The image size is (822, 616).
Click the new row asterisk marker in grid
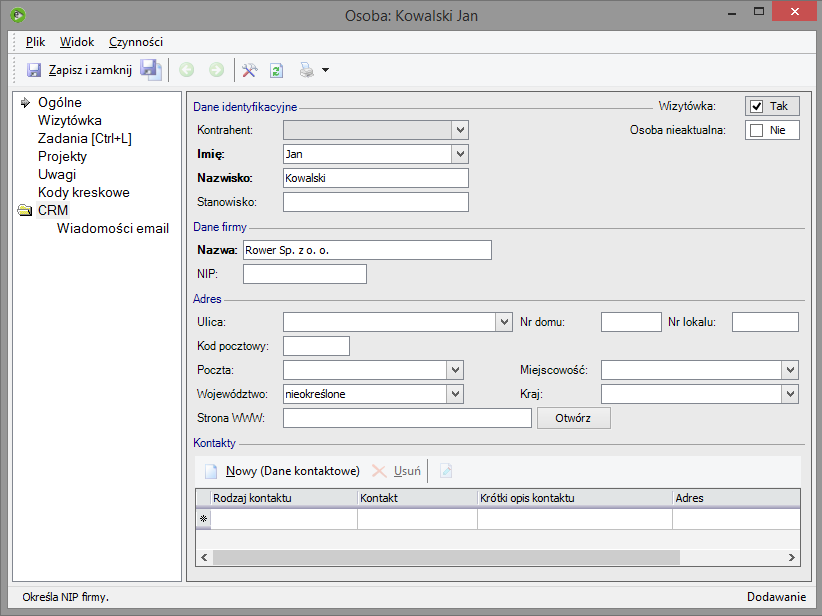pos(203,519)
